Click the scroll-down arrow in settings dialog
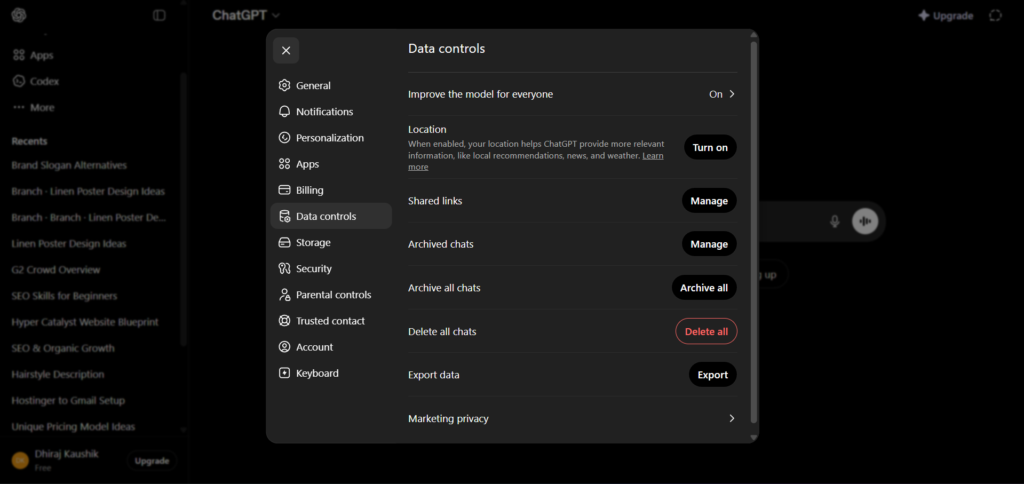This screenshot has height=484, width=1024. pos(754,436)
